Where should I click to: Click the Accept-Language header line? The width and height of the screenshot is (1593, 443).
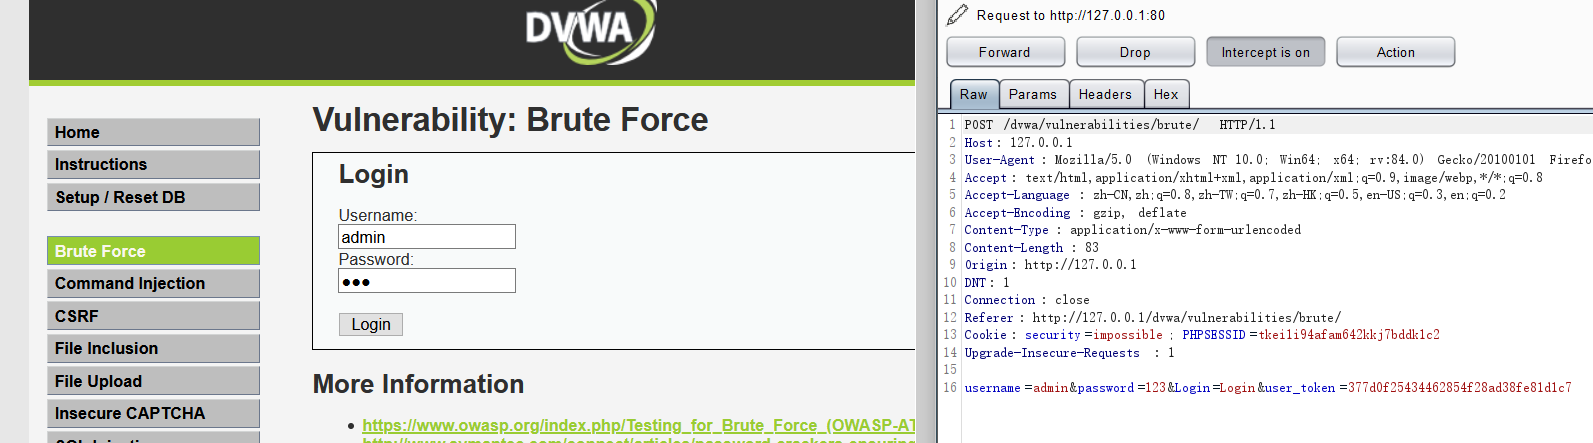click(1235, 195)
